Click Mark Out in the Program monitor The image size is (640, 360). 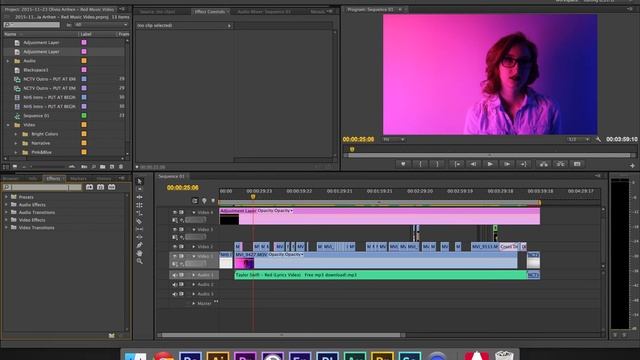tap(437, 164)
